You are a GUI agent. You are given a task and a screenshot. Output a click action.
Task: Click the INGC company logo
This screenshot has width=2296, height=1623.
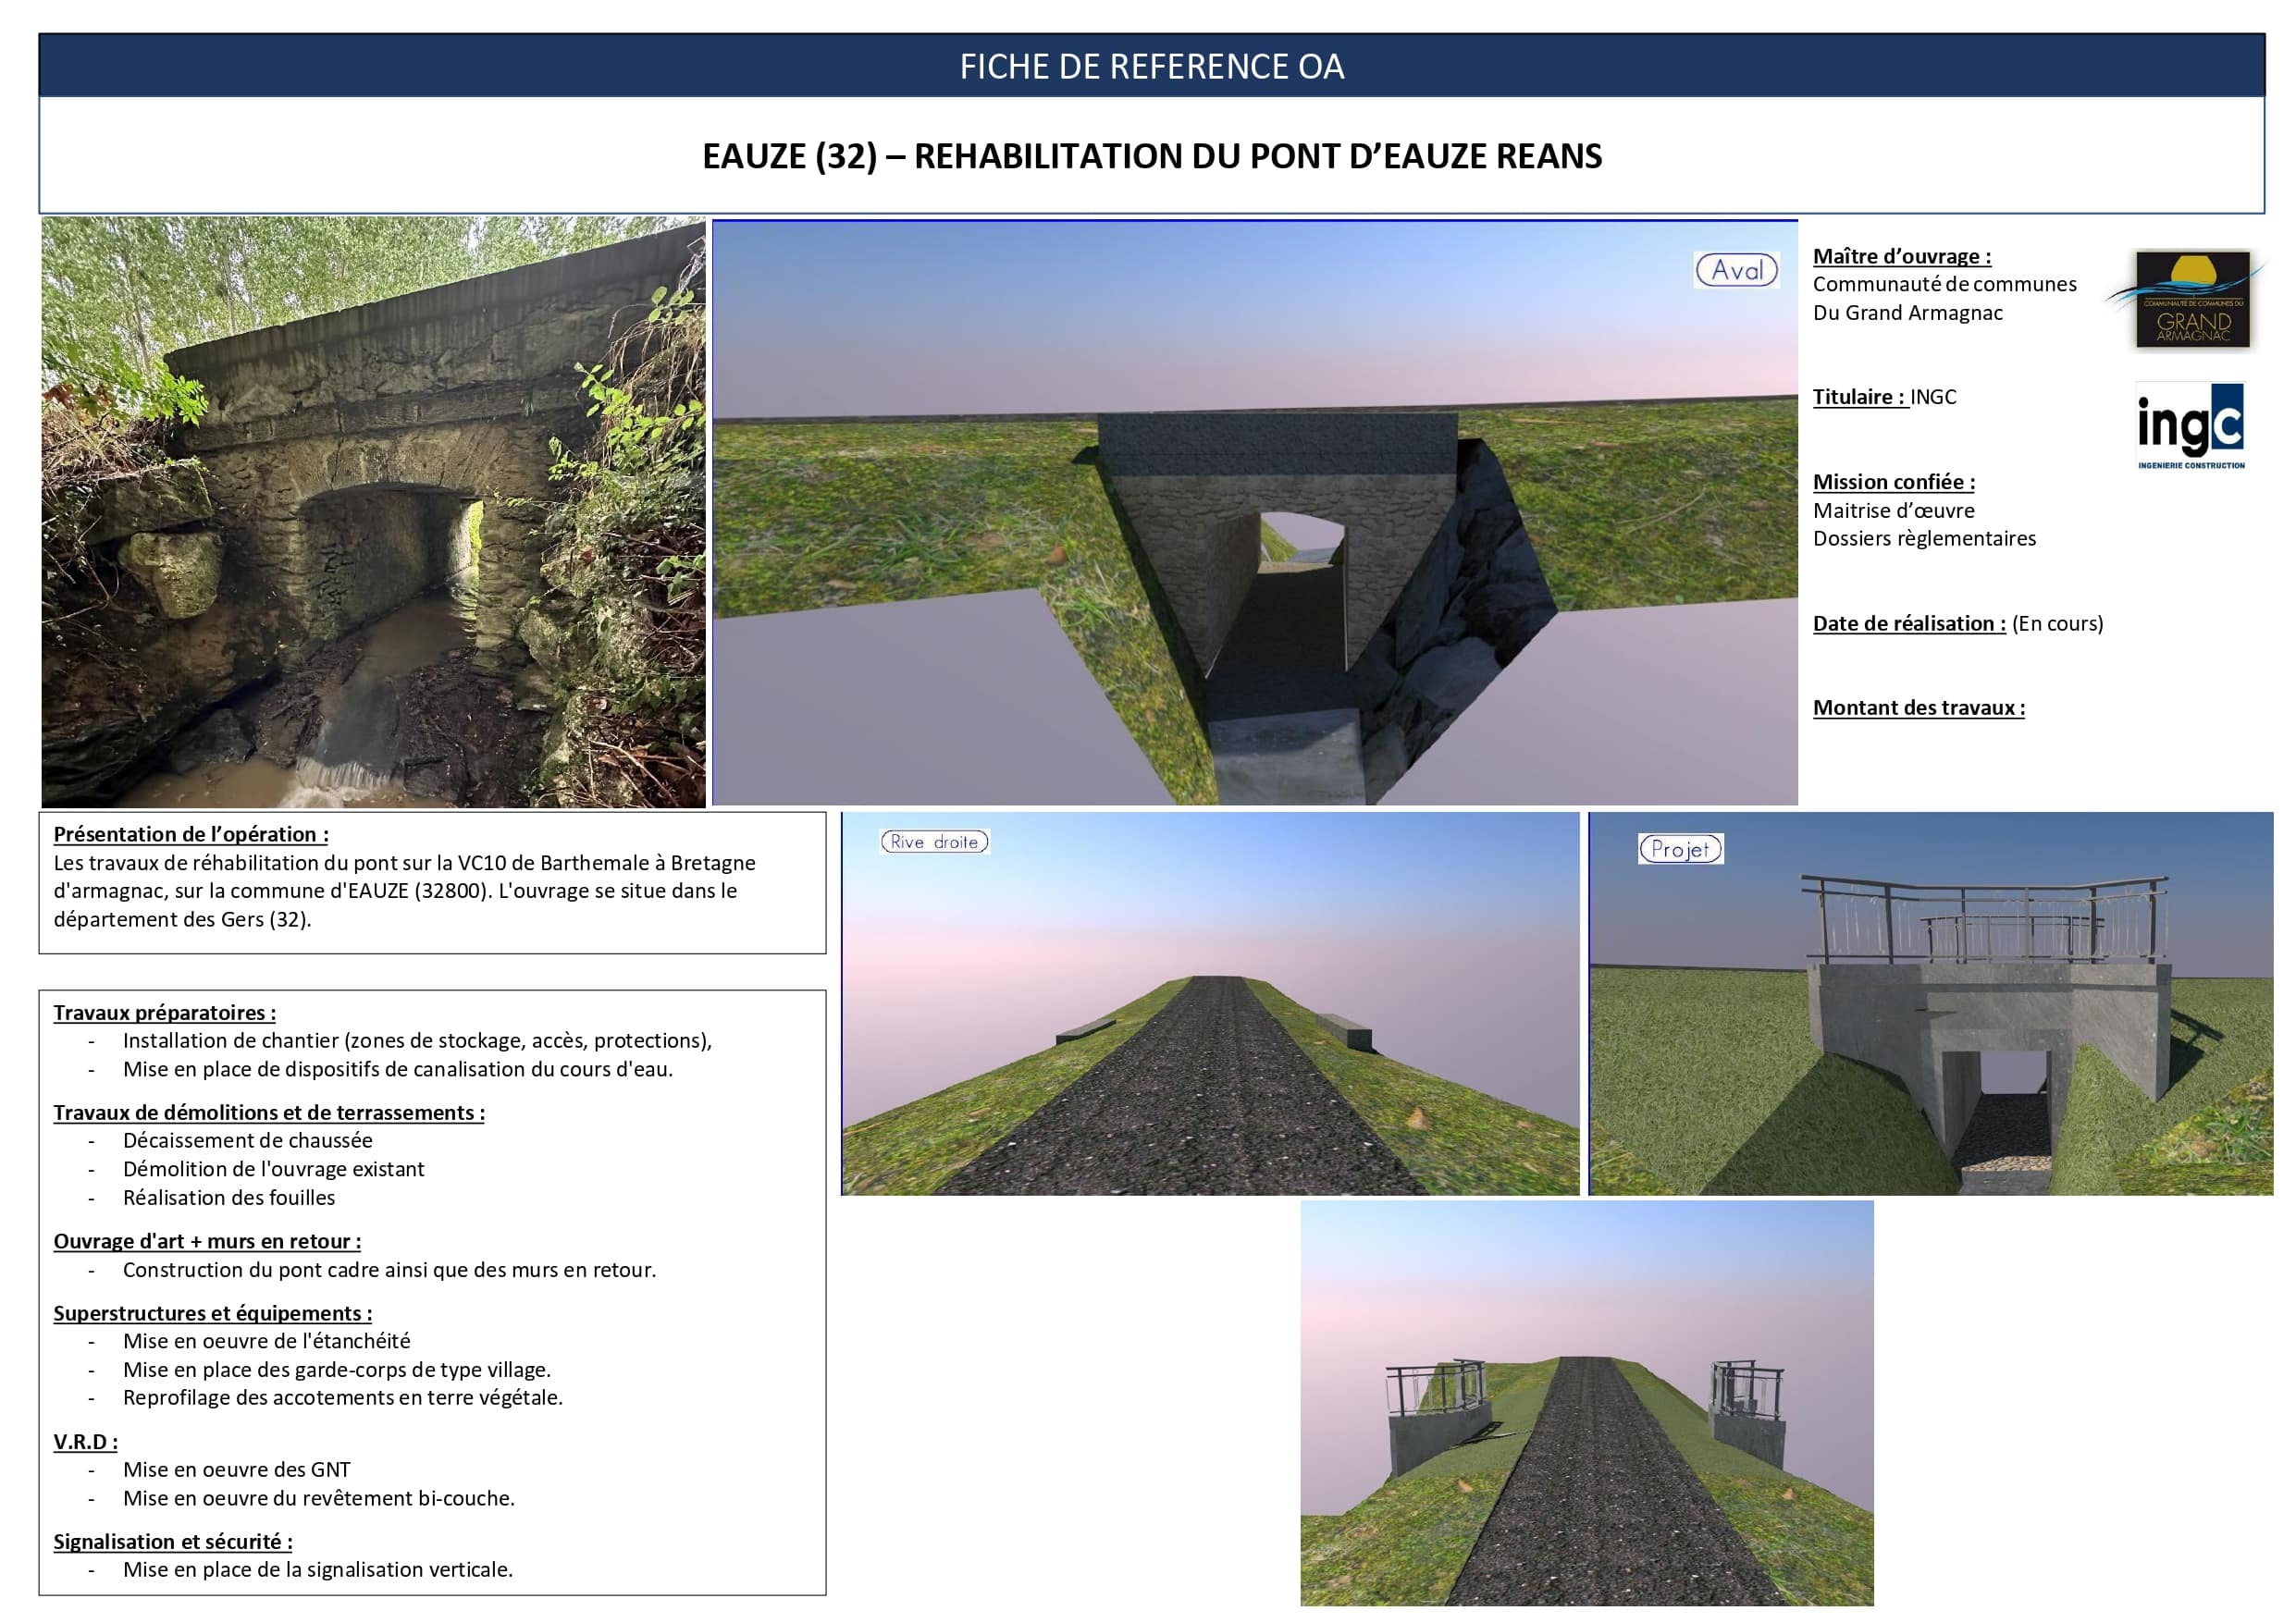tap(2190, 426)
